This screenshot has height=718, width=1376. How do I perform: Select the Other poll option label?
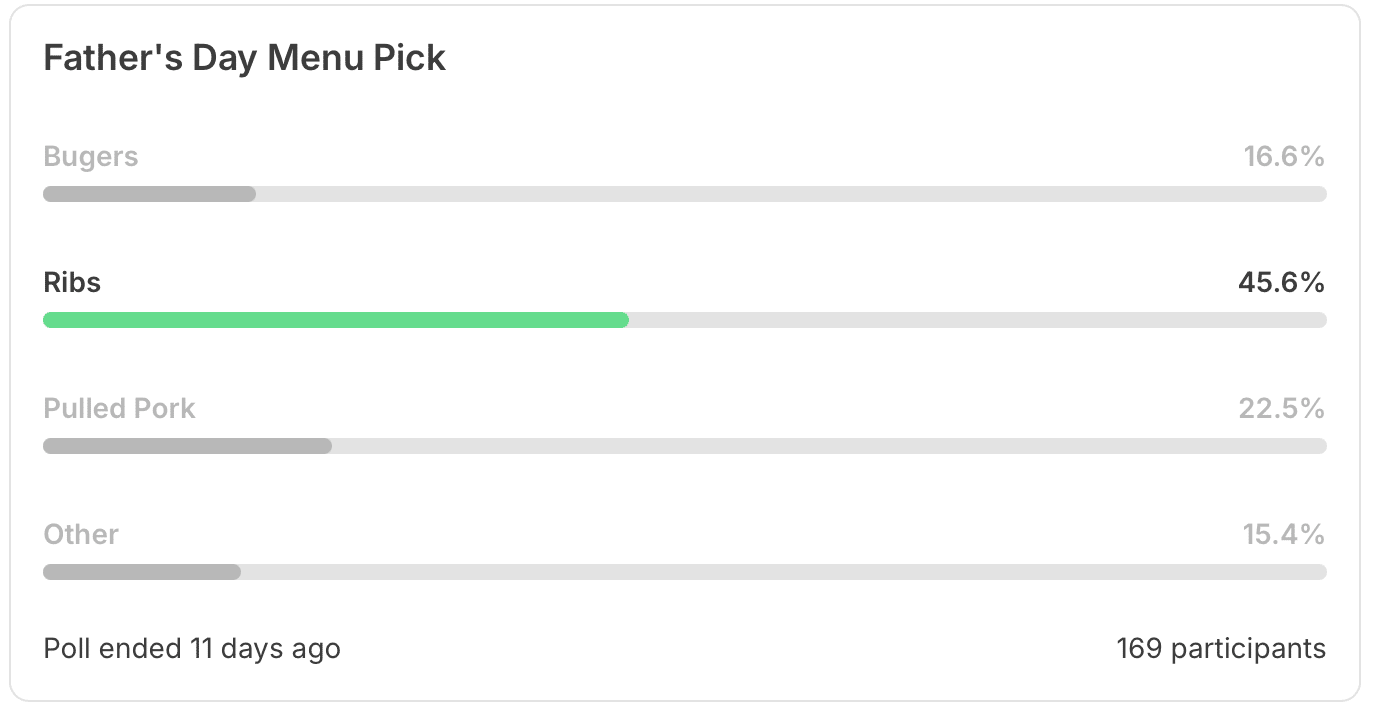tap(81, 535)
